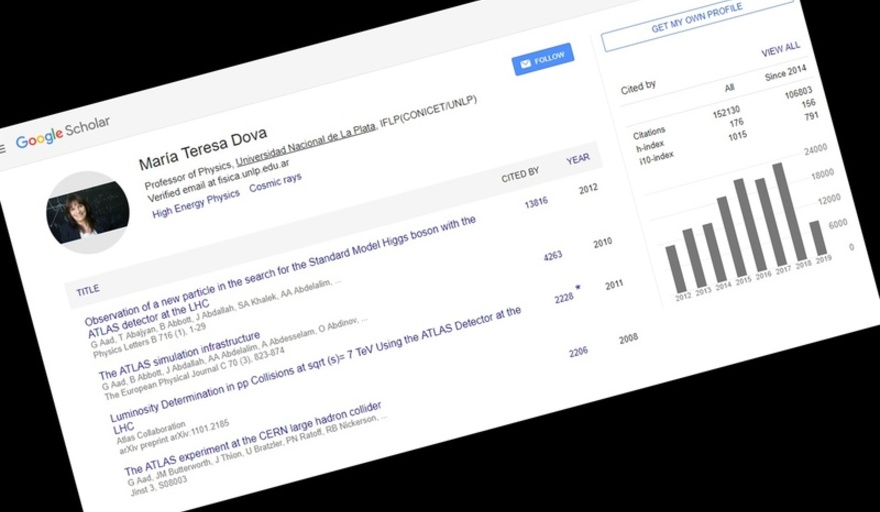This screenshot has width=880, height=512.
Task: Open The ATLAS simulation infrastructure paper
Action: pyautogui.click(x=180, y=355)
